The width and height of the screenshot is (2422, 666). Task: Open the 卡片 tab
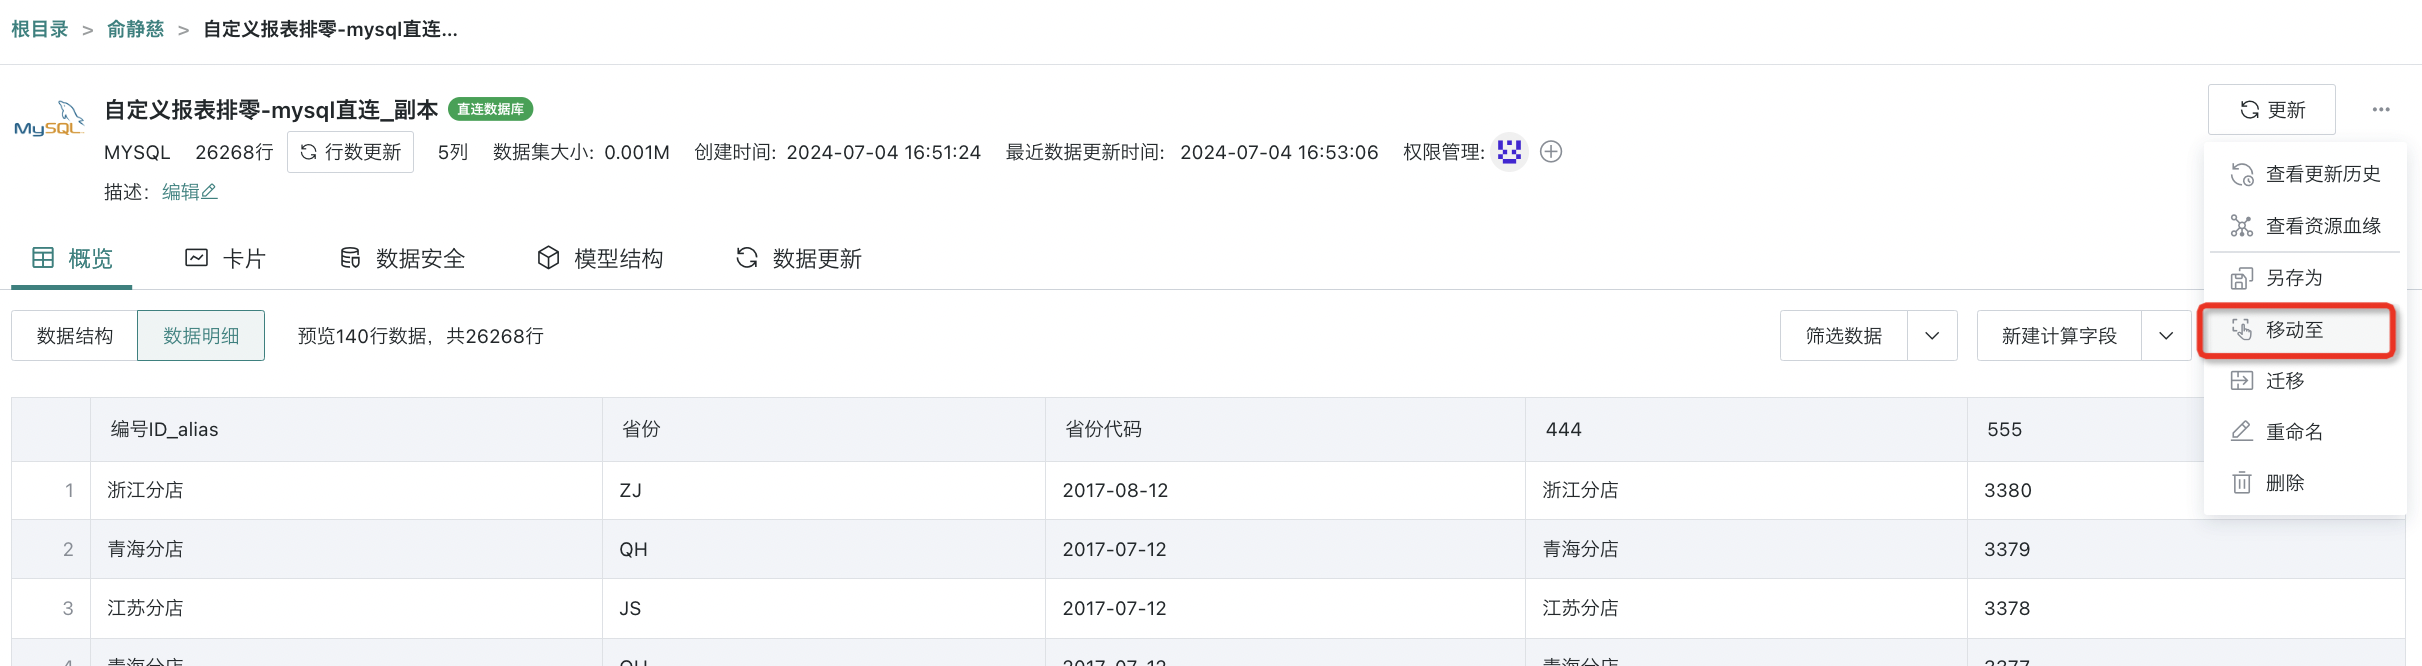(226, 259)
